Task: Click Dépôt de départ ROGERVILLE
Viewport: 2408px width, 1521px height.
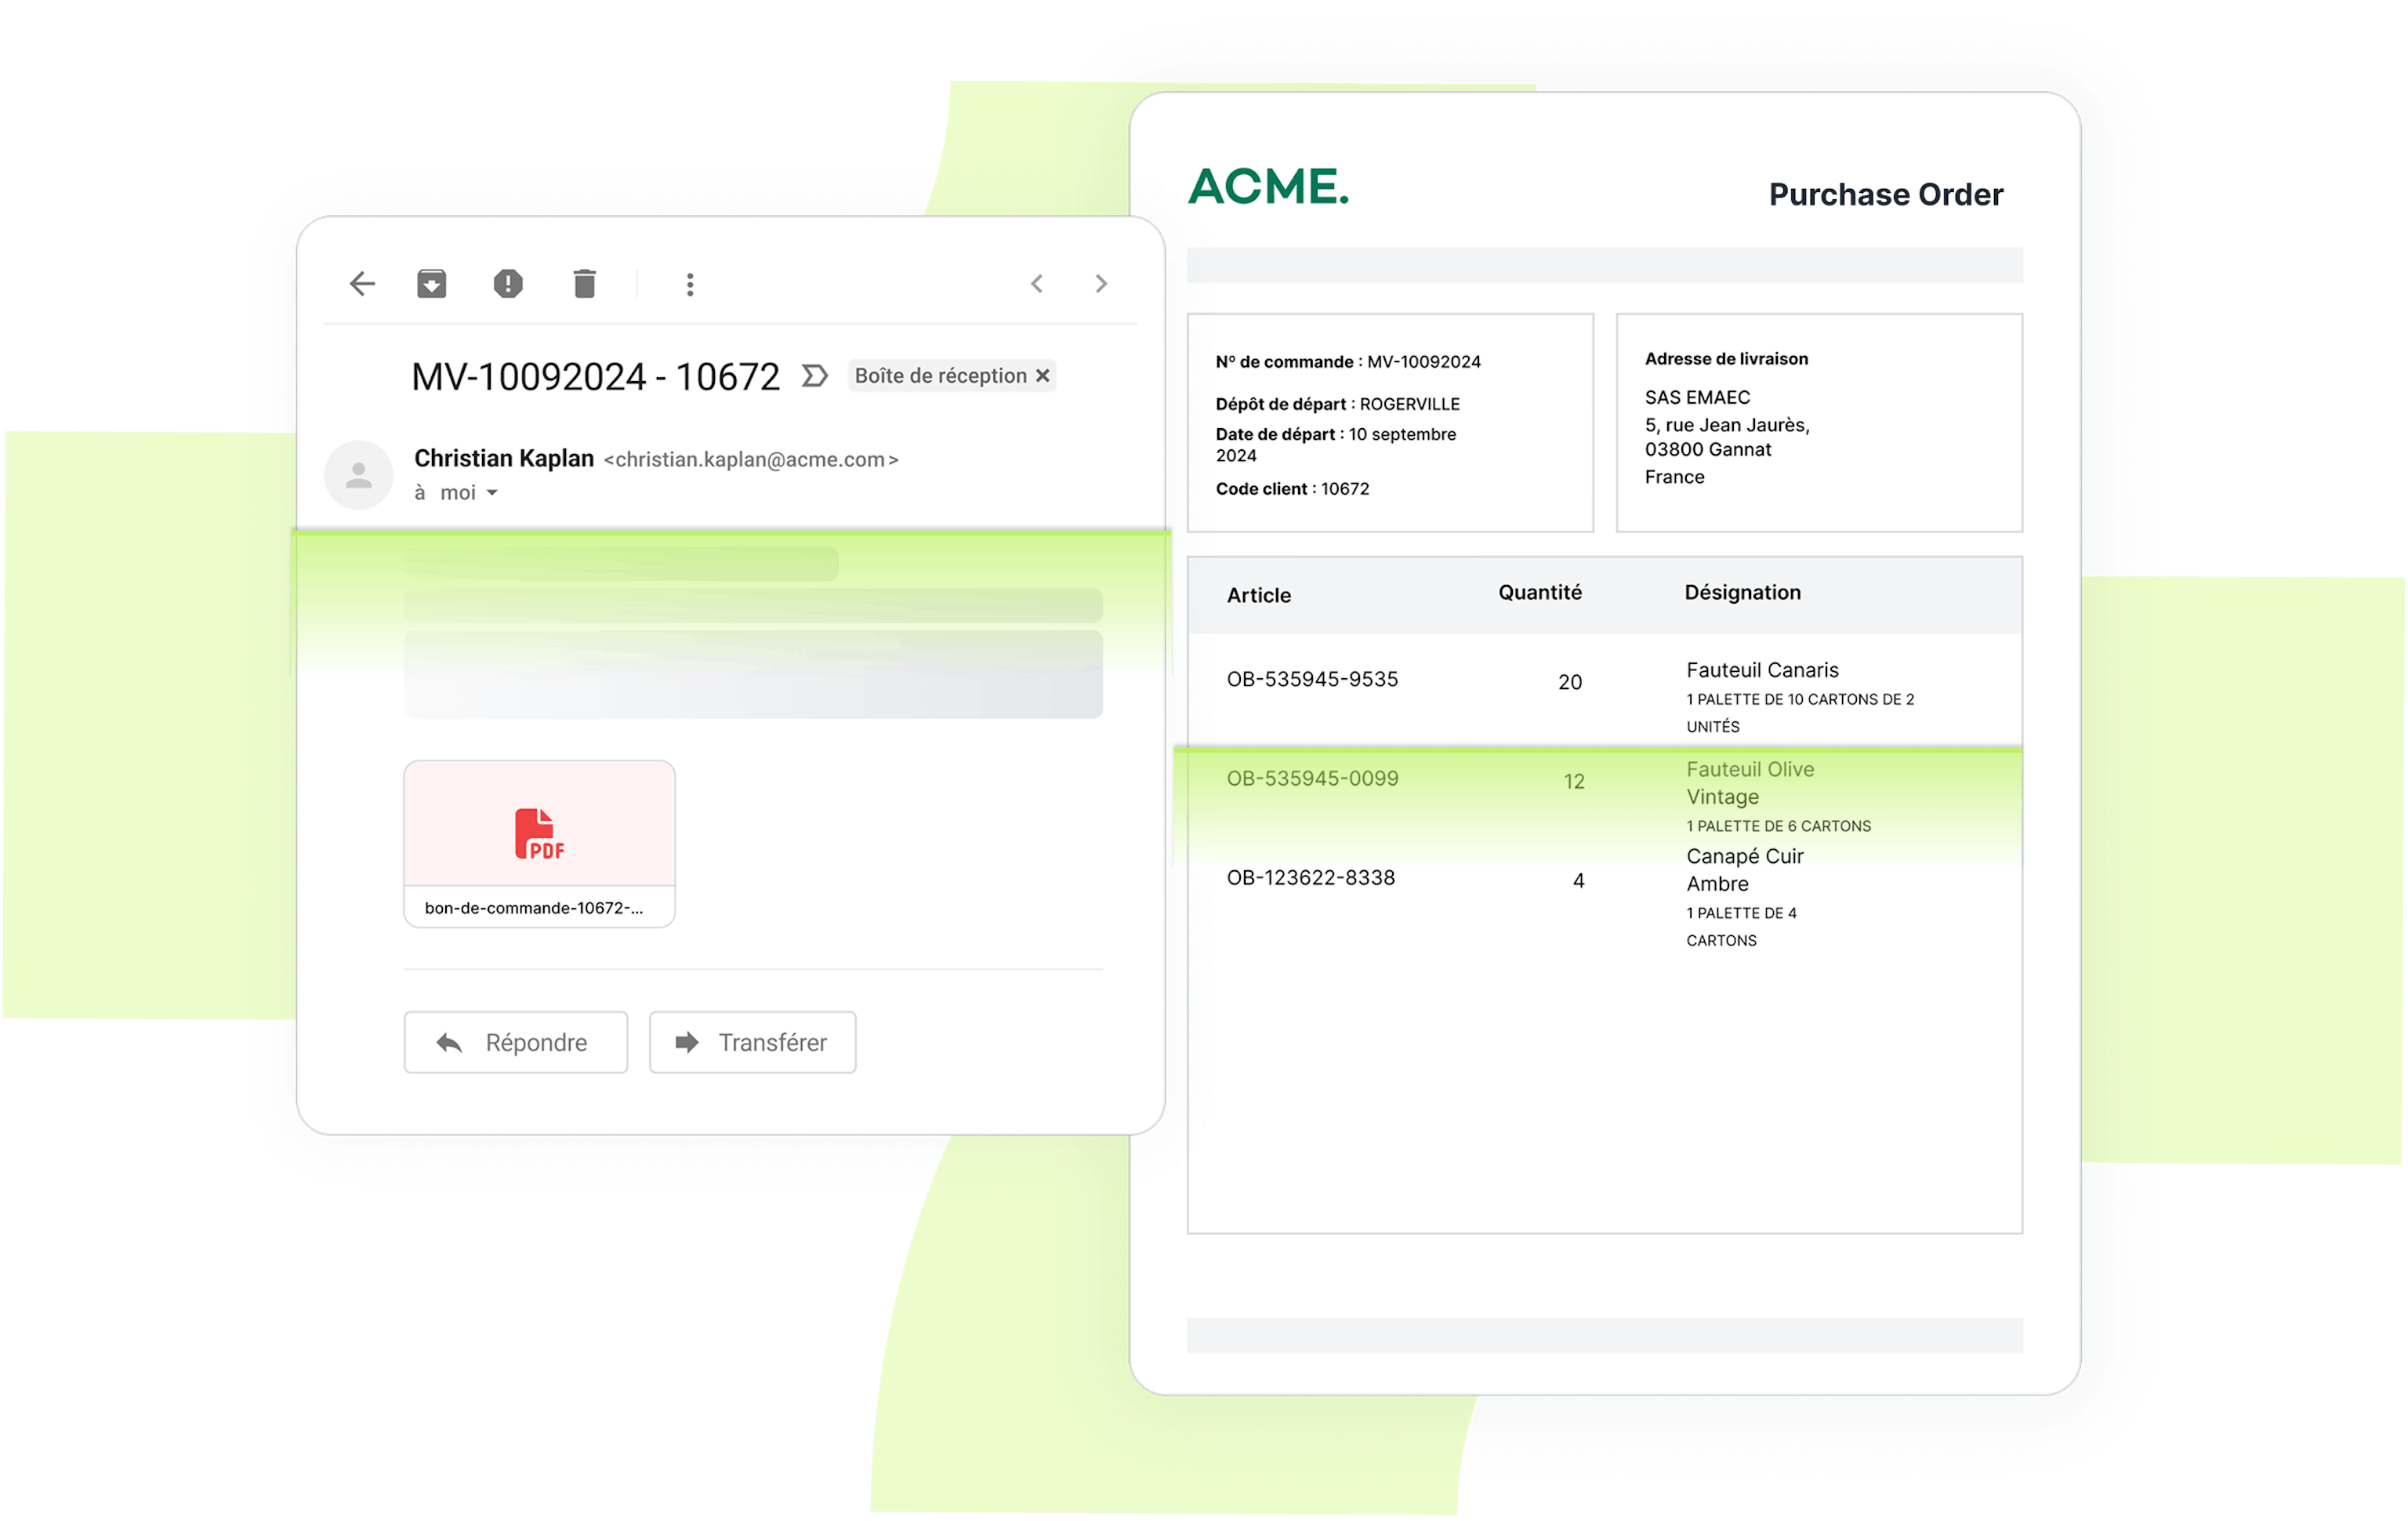Action: point(1338,404)
